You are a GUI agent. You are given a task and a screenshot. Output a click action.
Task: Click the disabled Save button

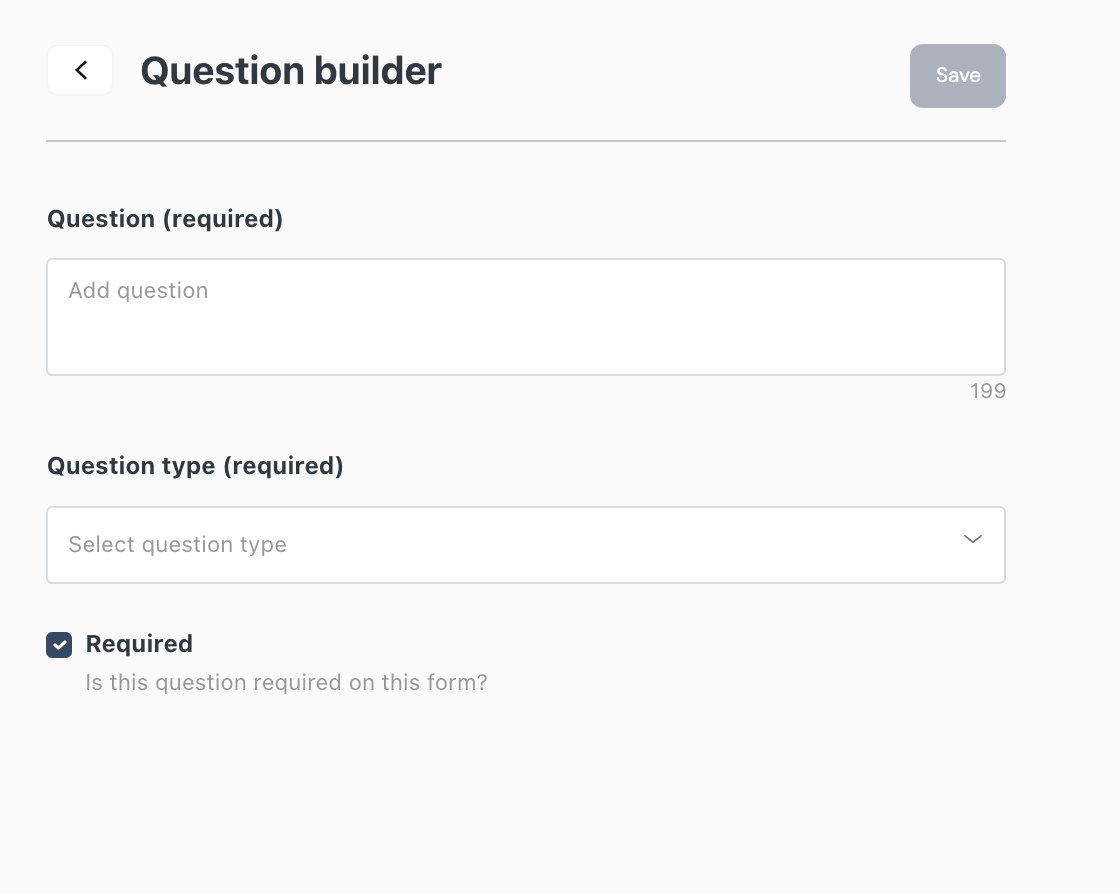tap(957, 76)
